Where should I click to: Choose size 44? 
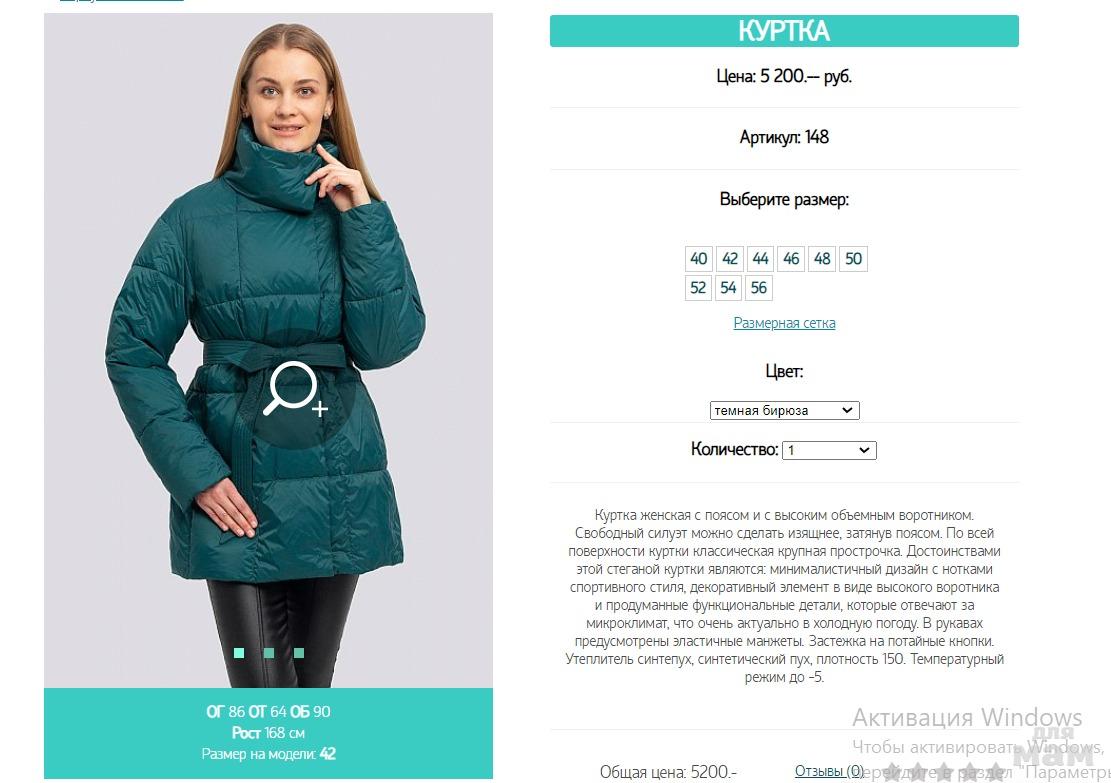[x=760, y=259]
